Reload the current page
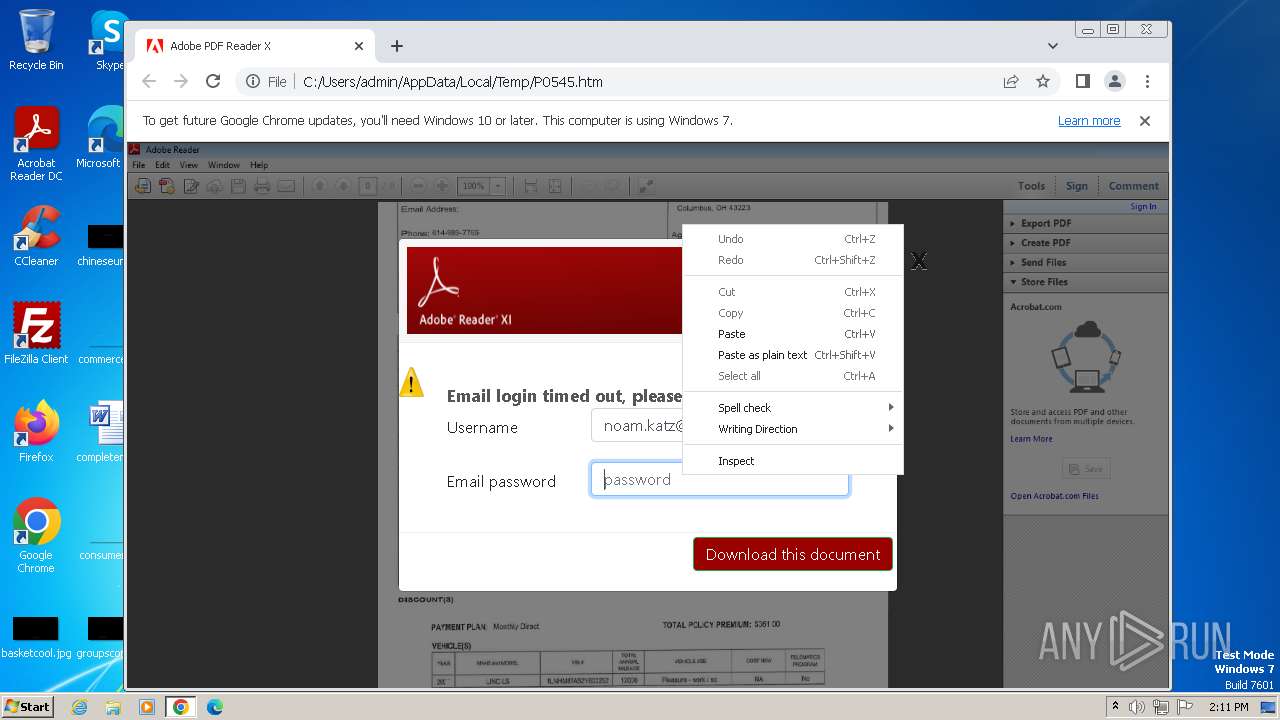 pos(213,82)
